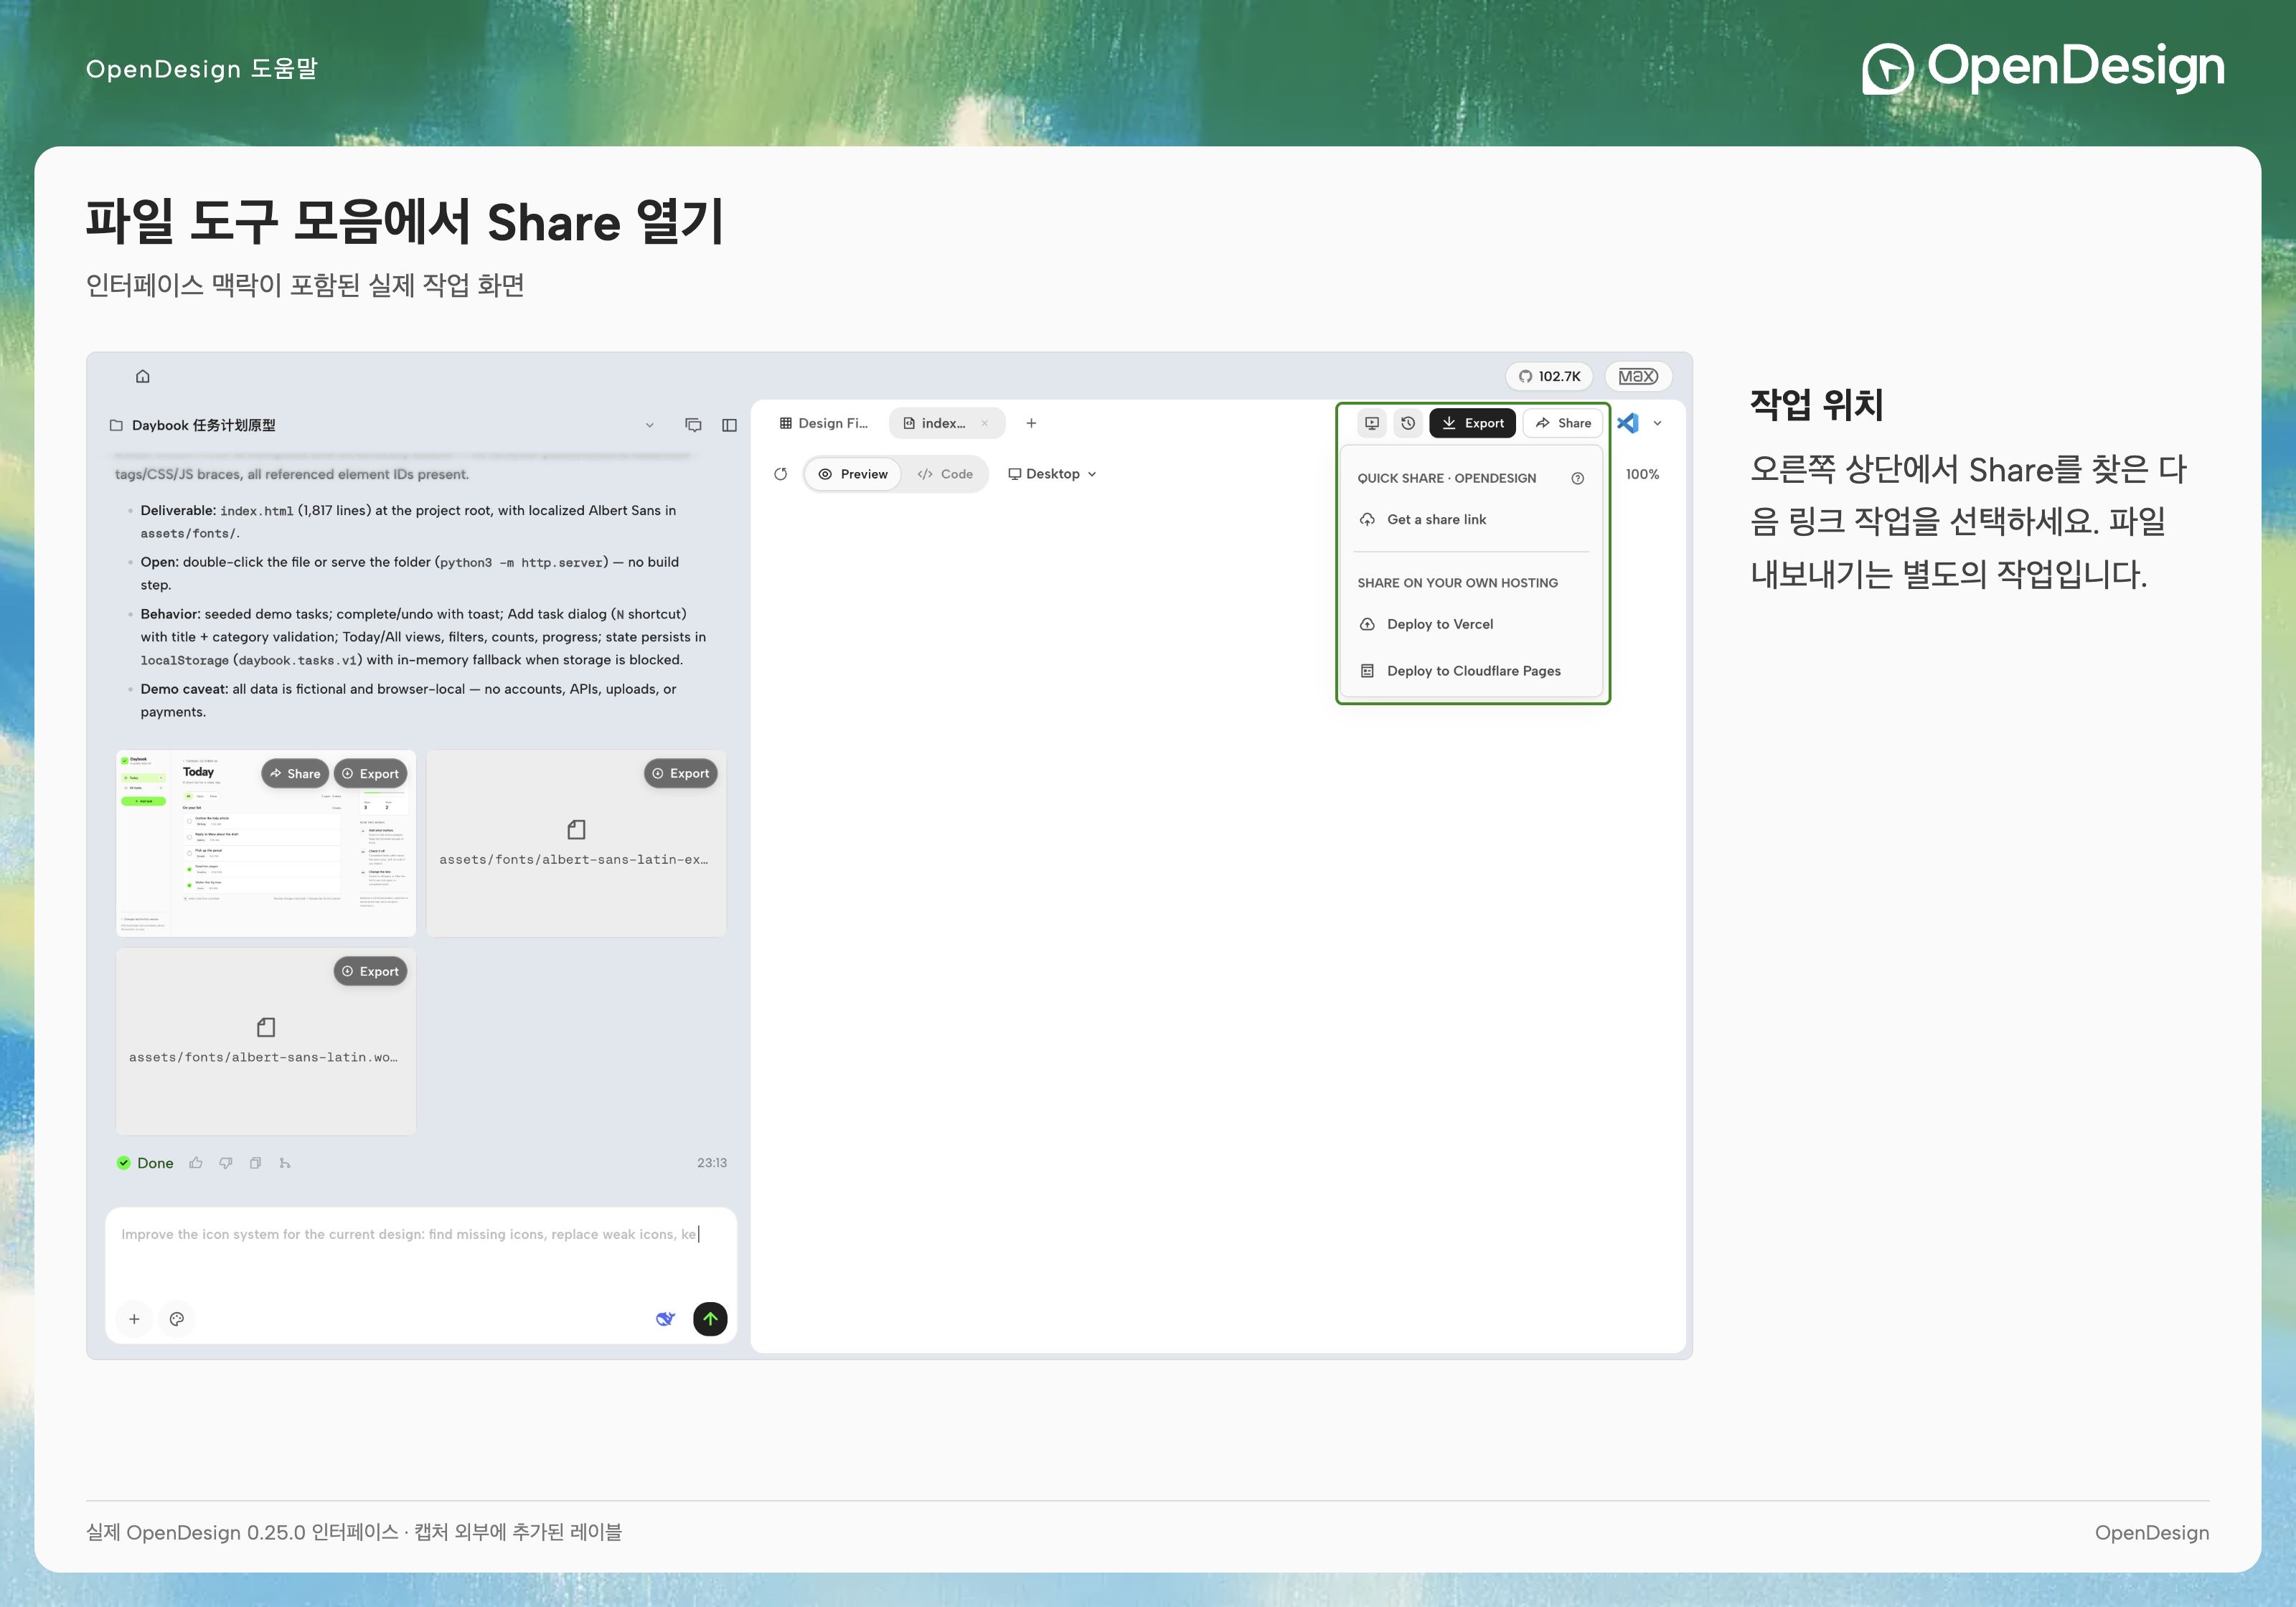Click QUICK SHARE · OPENDESIGN heading
Screen dimensions: 2296x1607
[1446, 478]
